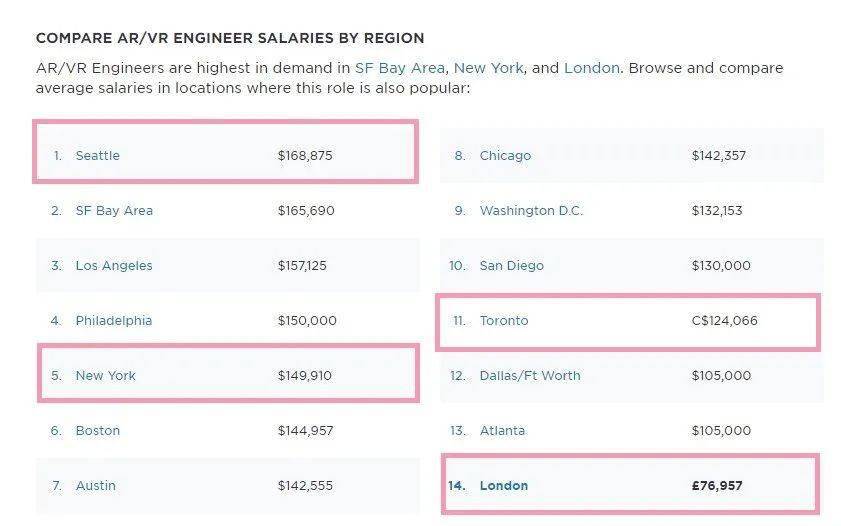Open the London link in intro paragraph
Viewport: 841px width, 526px height.
pyautogui.click(x=592, y=68)
